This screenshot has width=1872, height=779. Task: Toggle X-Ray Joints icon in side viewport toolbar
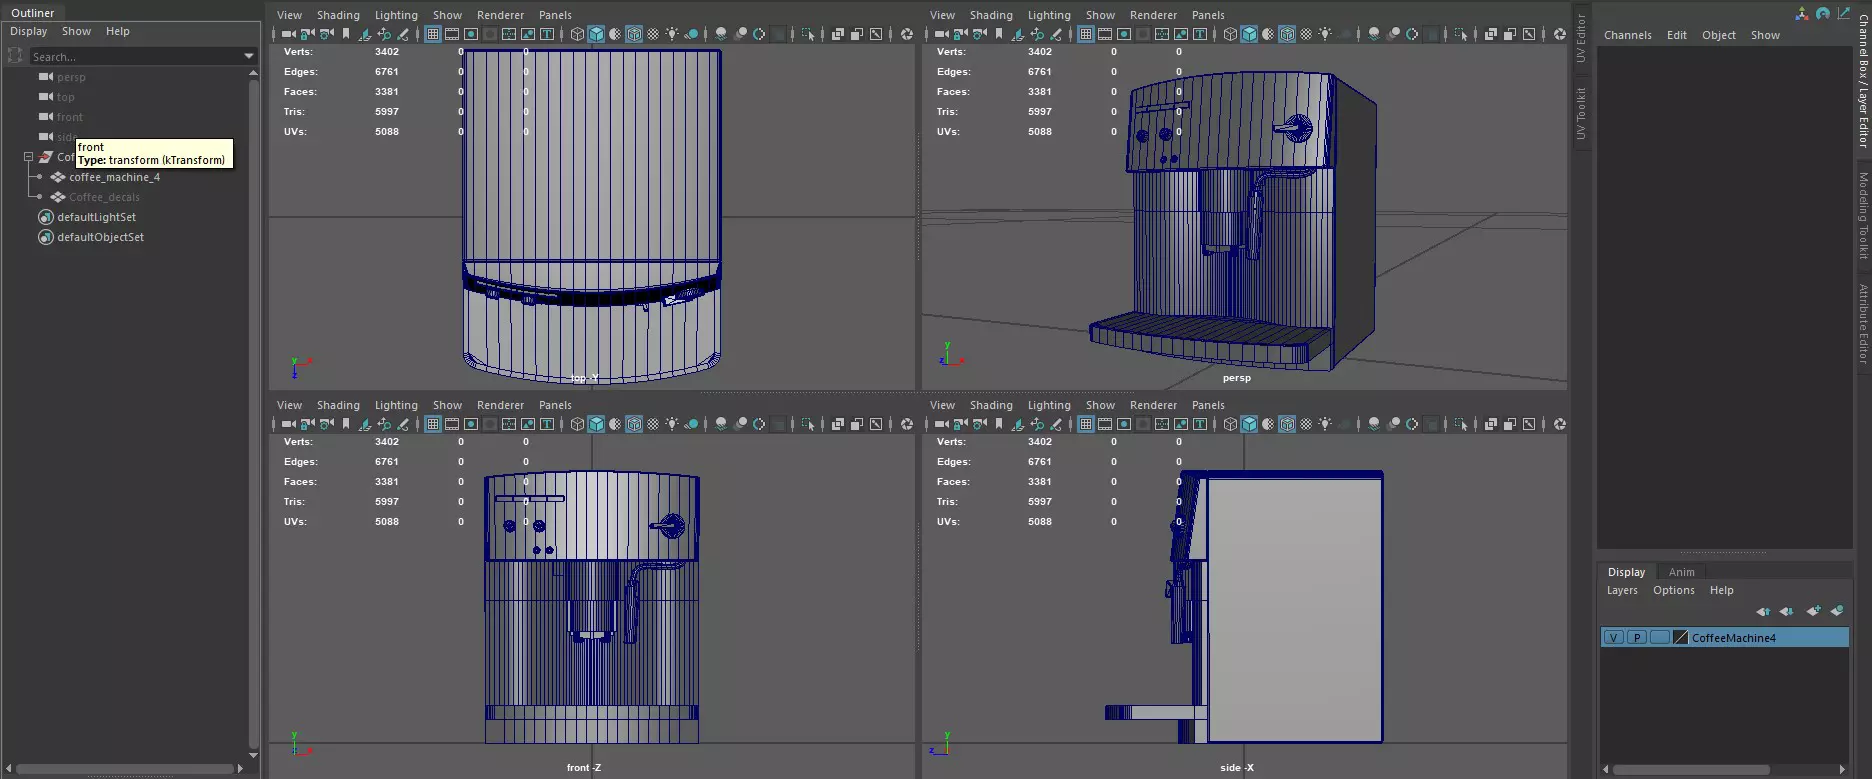point(1529,424)
